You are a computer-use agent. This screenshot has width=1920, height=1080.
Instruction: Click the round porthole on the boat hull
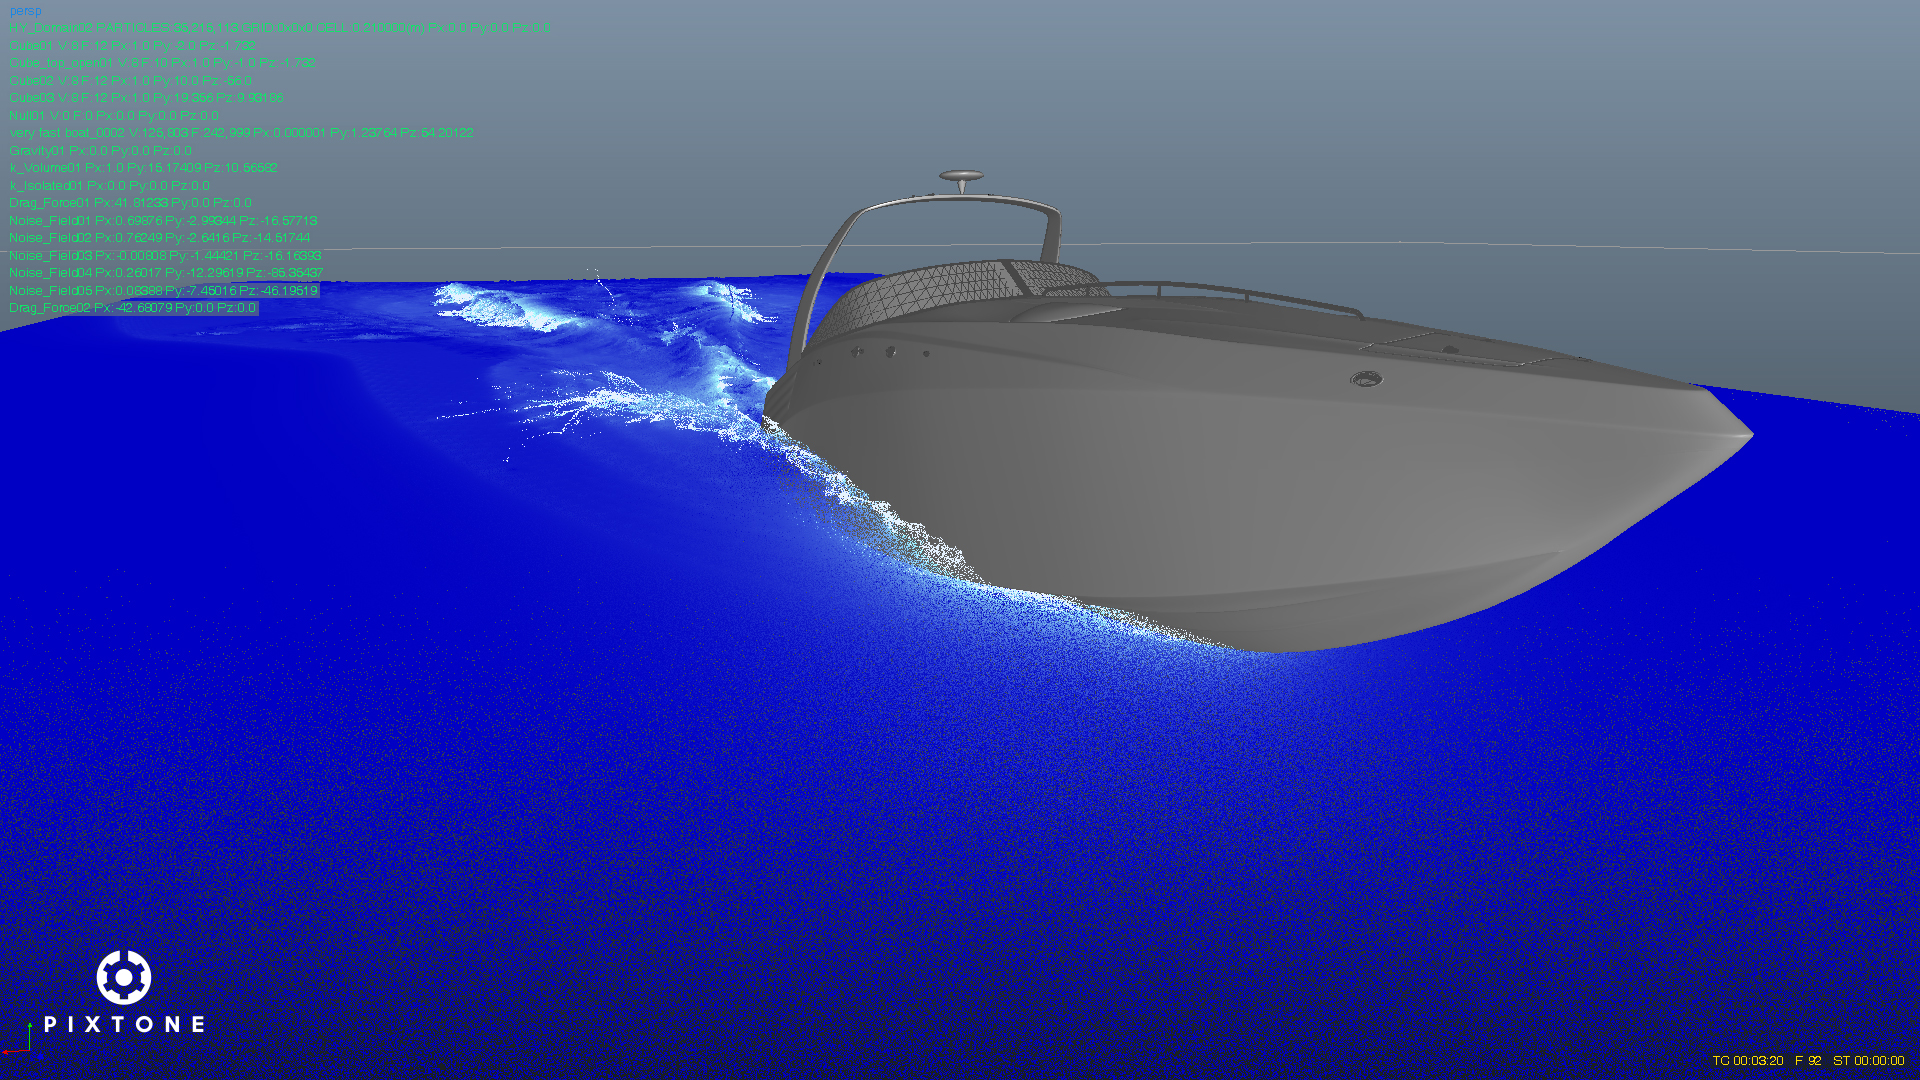tap(1365, 379)
